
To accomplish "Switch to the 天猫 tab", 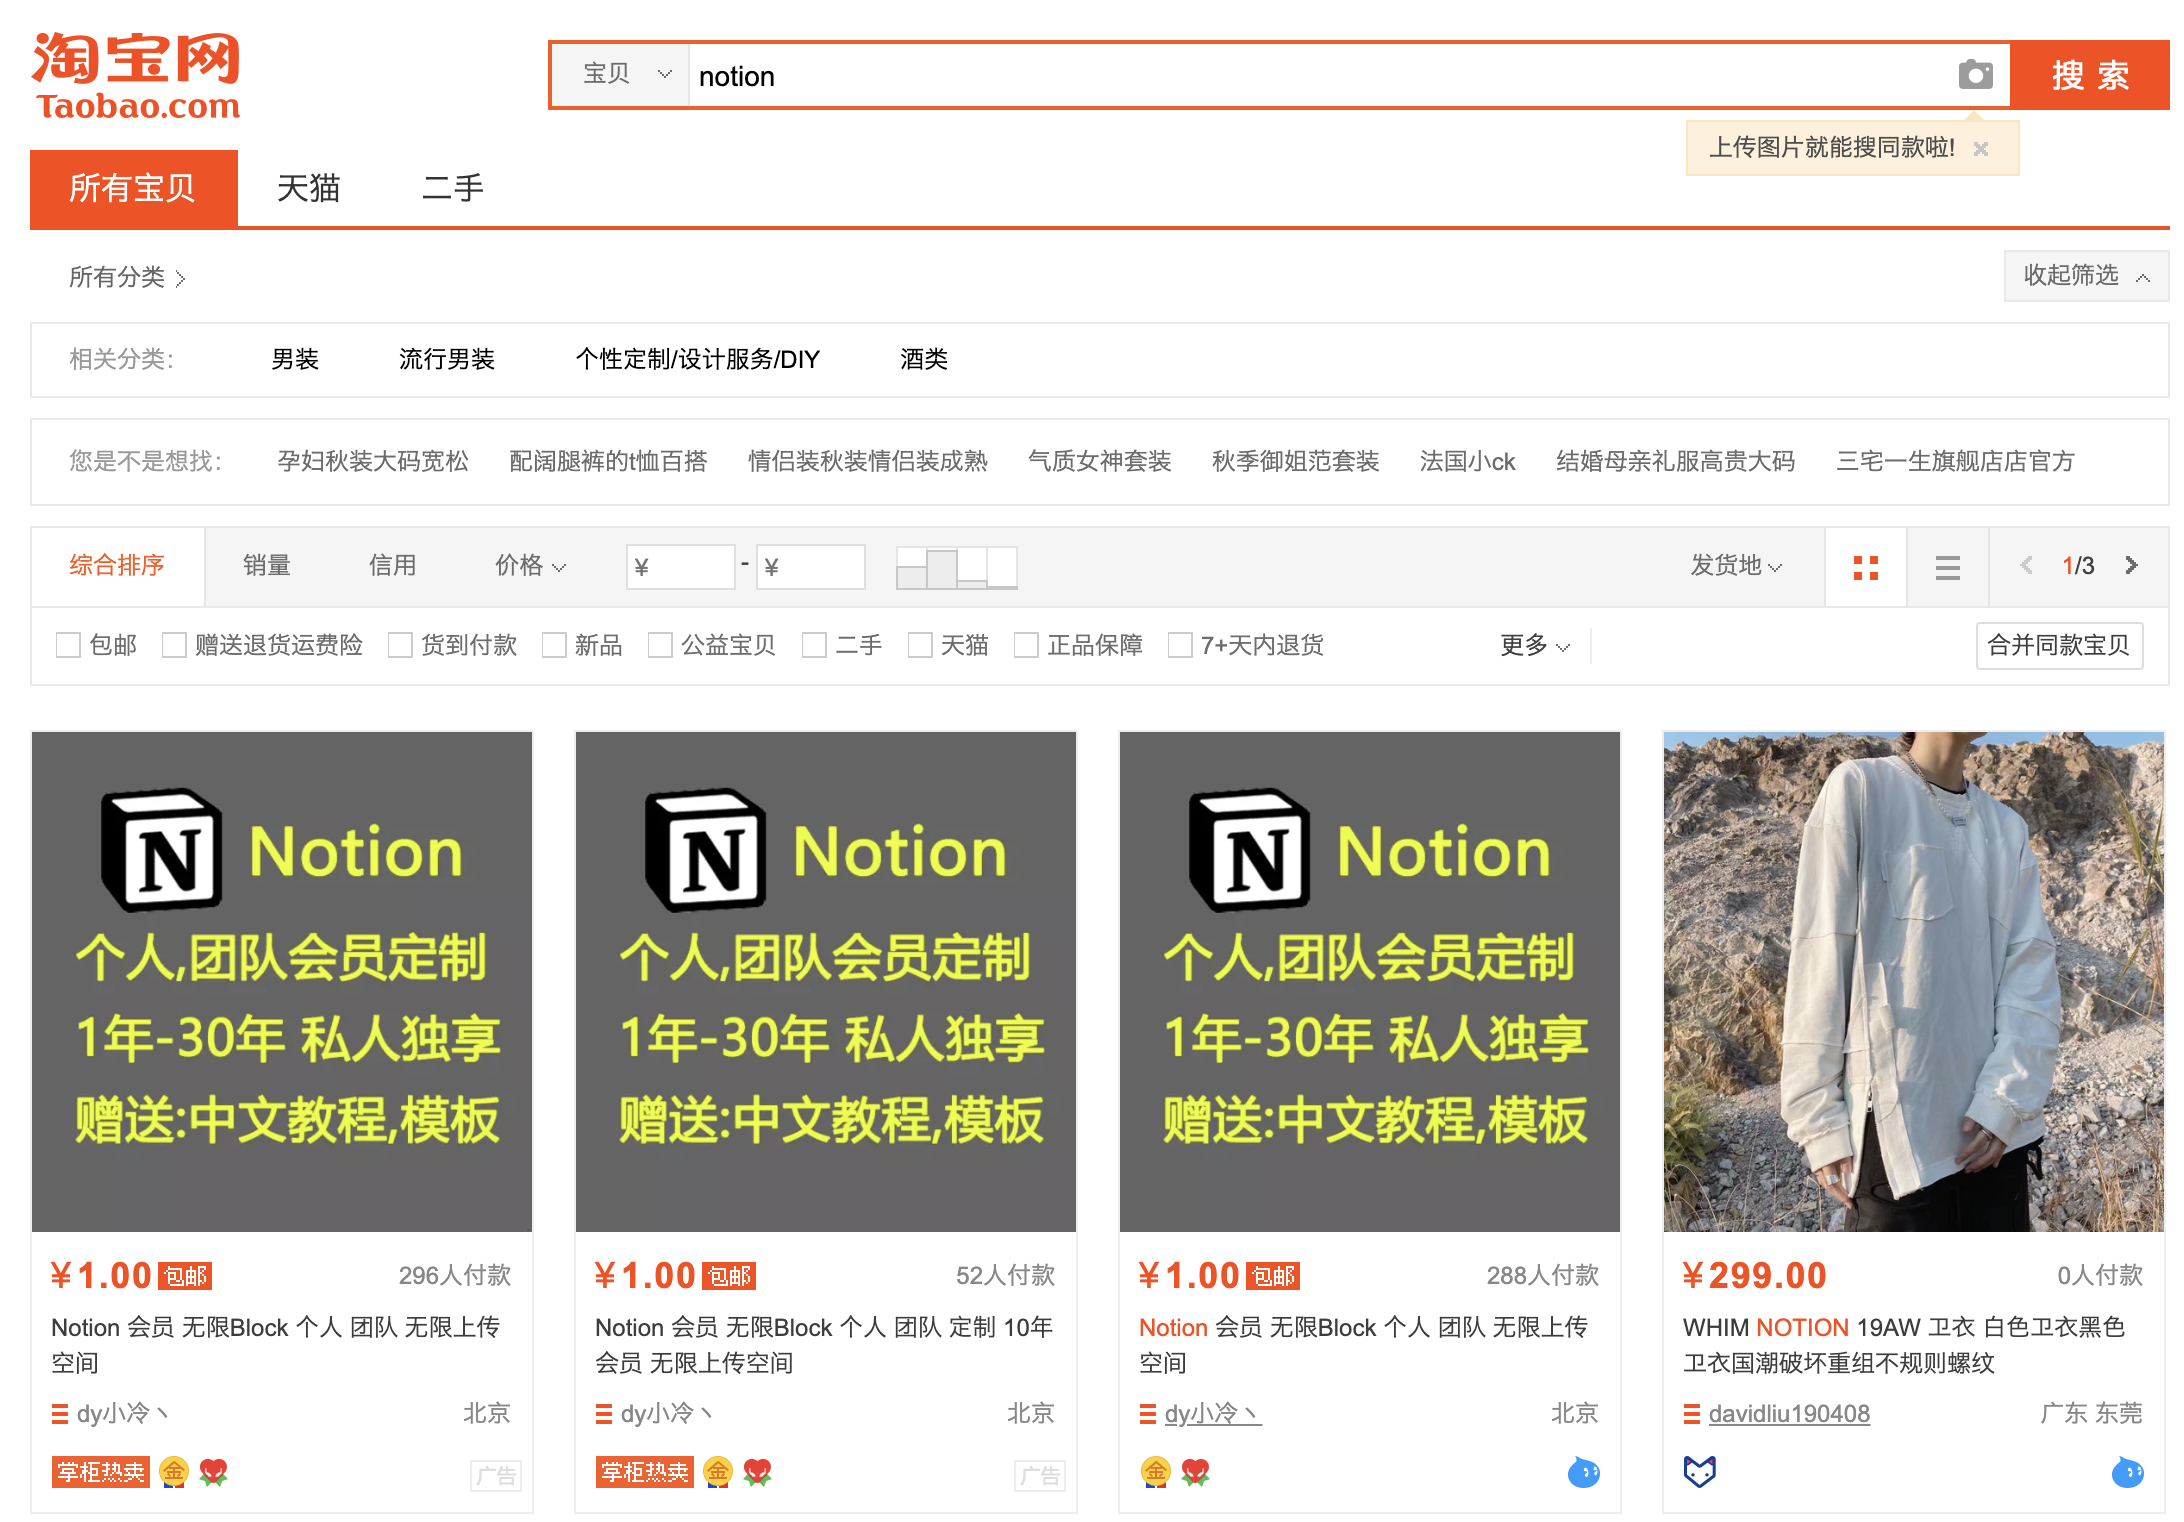I will pyautogui.click(x=308, y=189).
